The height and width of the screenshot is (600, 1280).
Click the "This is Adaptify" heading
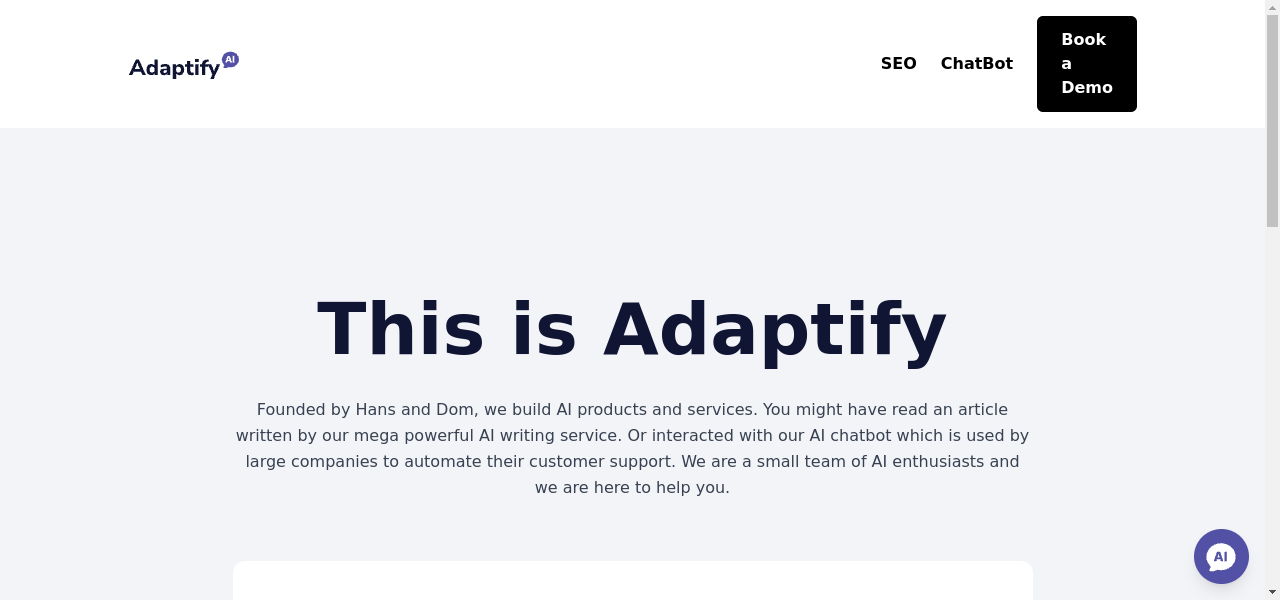(x=632, y=329)
